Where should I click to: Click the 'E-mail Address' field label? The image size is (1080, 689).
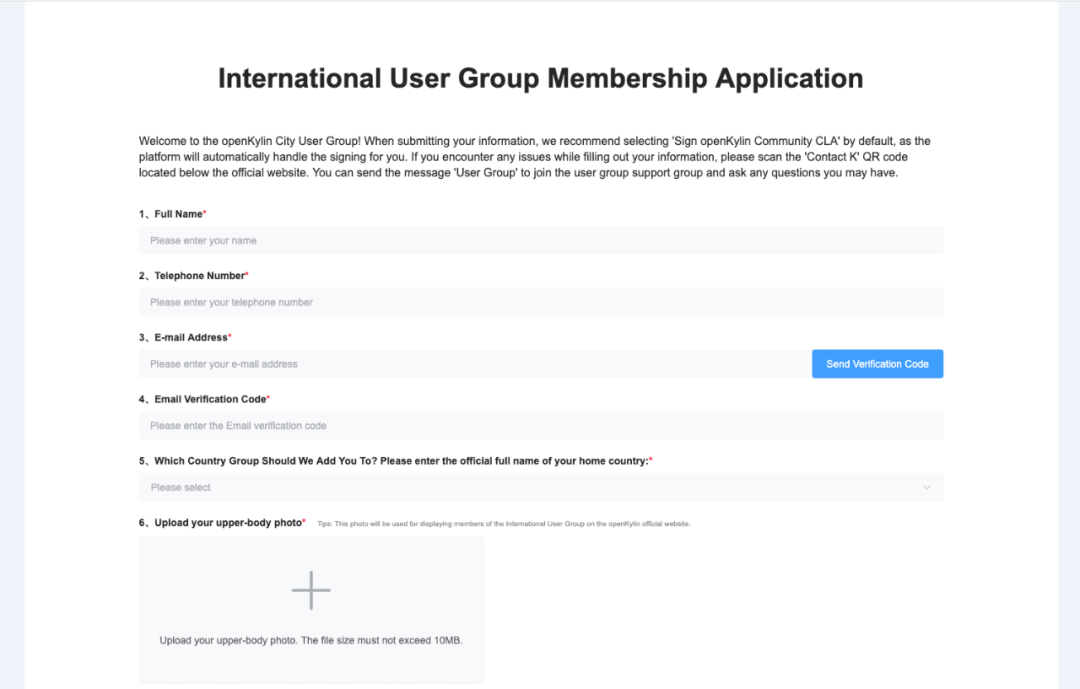click(190, 338)
